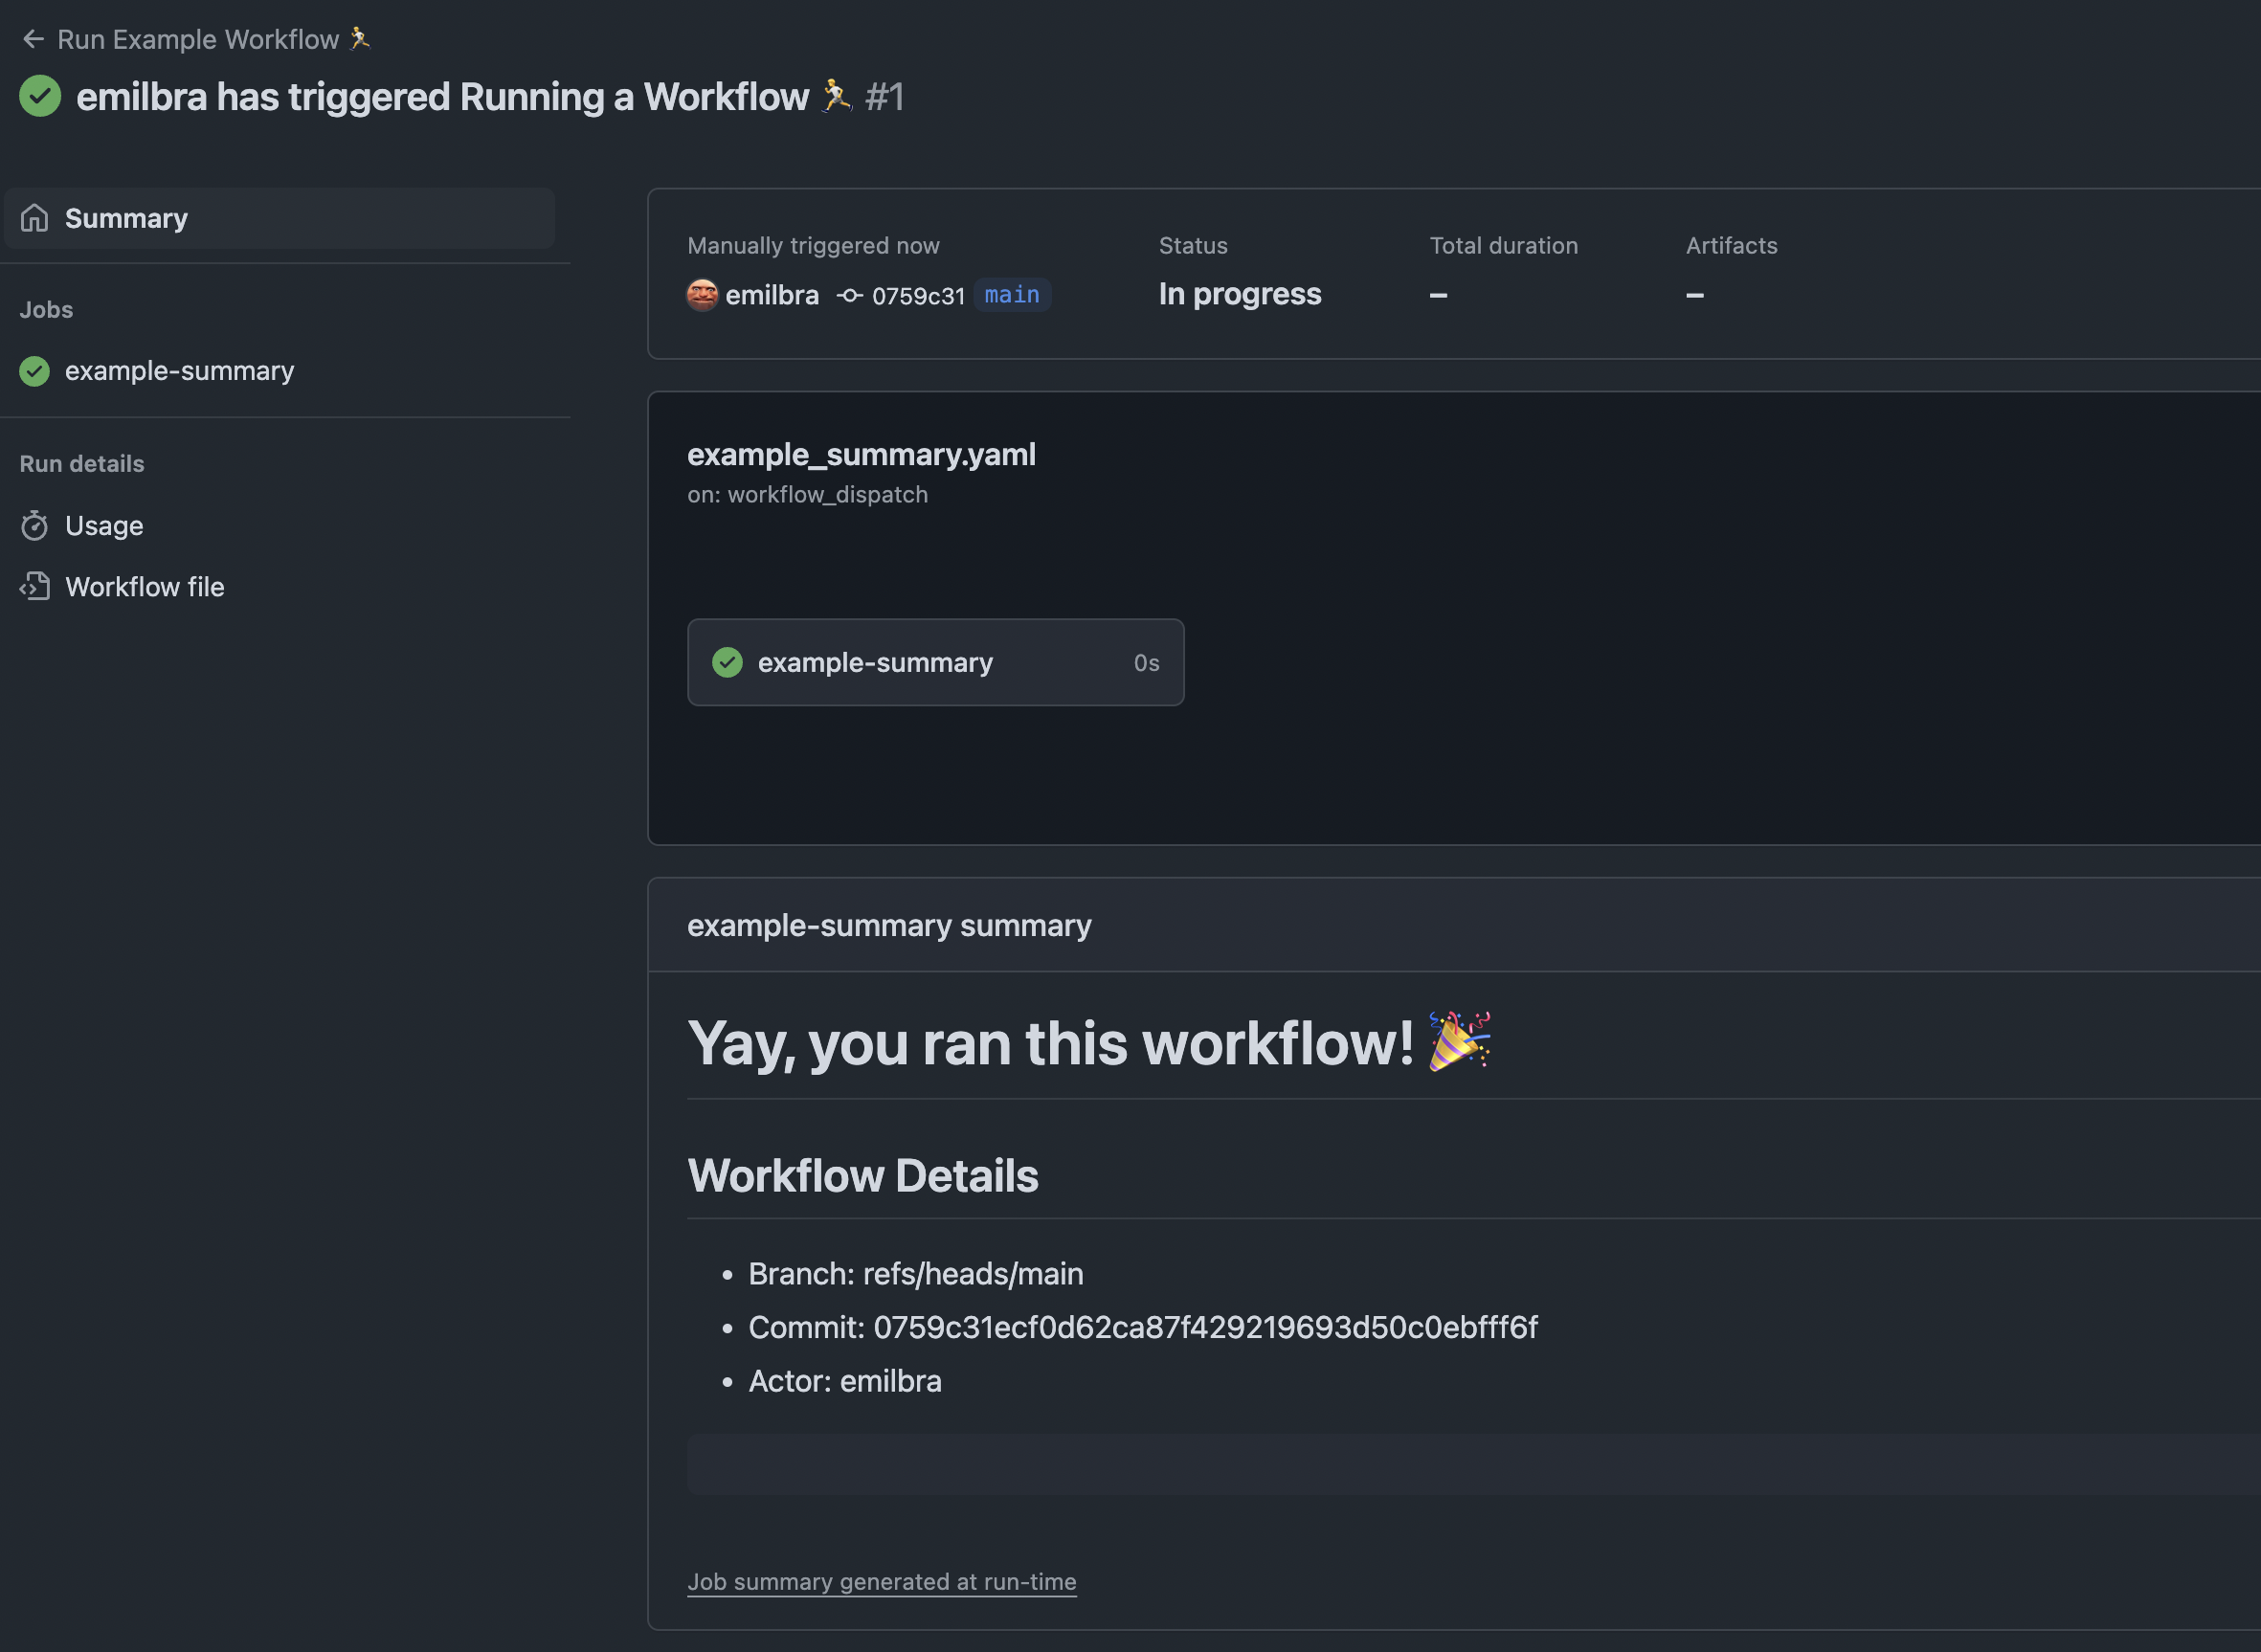This screenshot has height=1652, width=2261.
Task: Click the code file icon beside Workflow file
Action: 36,587
